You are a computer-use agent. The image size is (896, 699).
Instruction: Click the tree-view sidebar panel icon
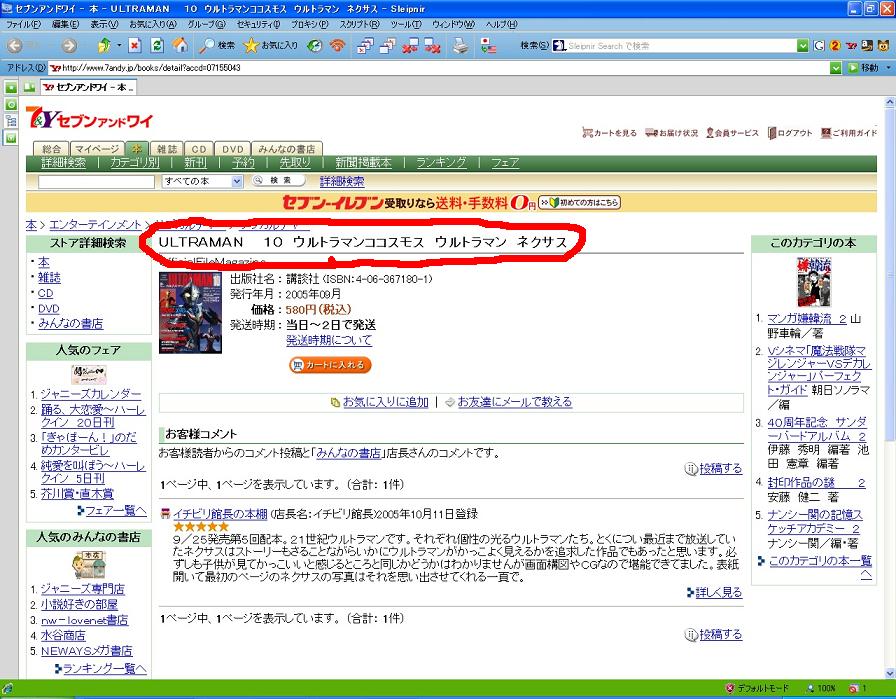11,121
